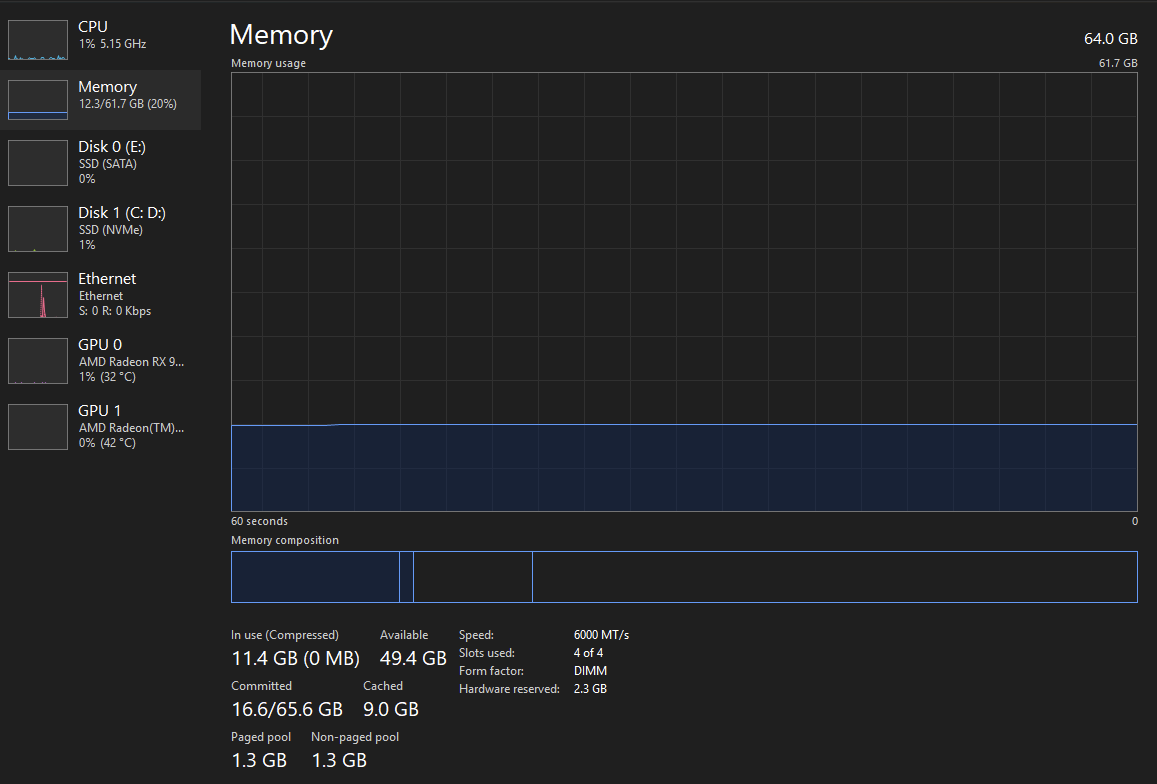Open the Ethernet label in the sidebar
1157x784 pixels.
pos(107,279)
